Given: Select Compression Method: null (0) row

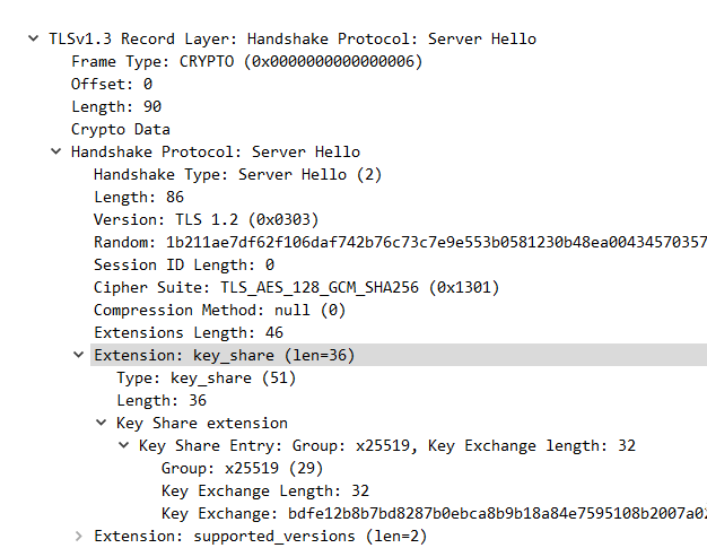Looking at the screenshot, I should (x=220, y=310).
